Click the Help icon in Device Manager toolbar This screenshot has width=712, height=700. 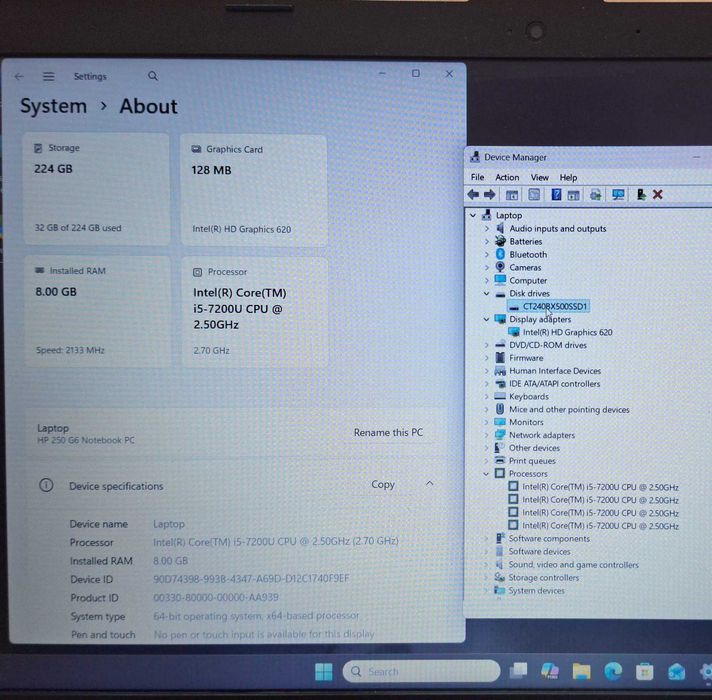pos(556,195)
